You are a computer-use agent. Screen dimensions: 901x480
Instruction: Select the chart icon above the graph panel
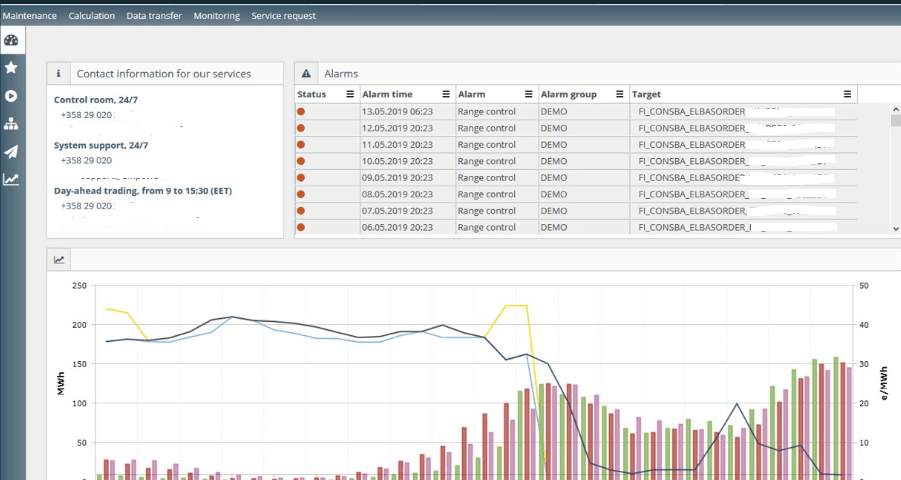(x=59, y=260)
